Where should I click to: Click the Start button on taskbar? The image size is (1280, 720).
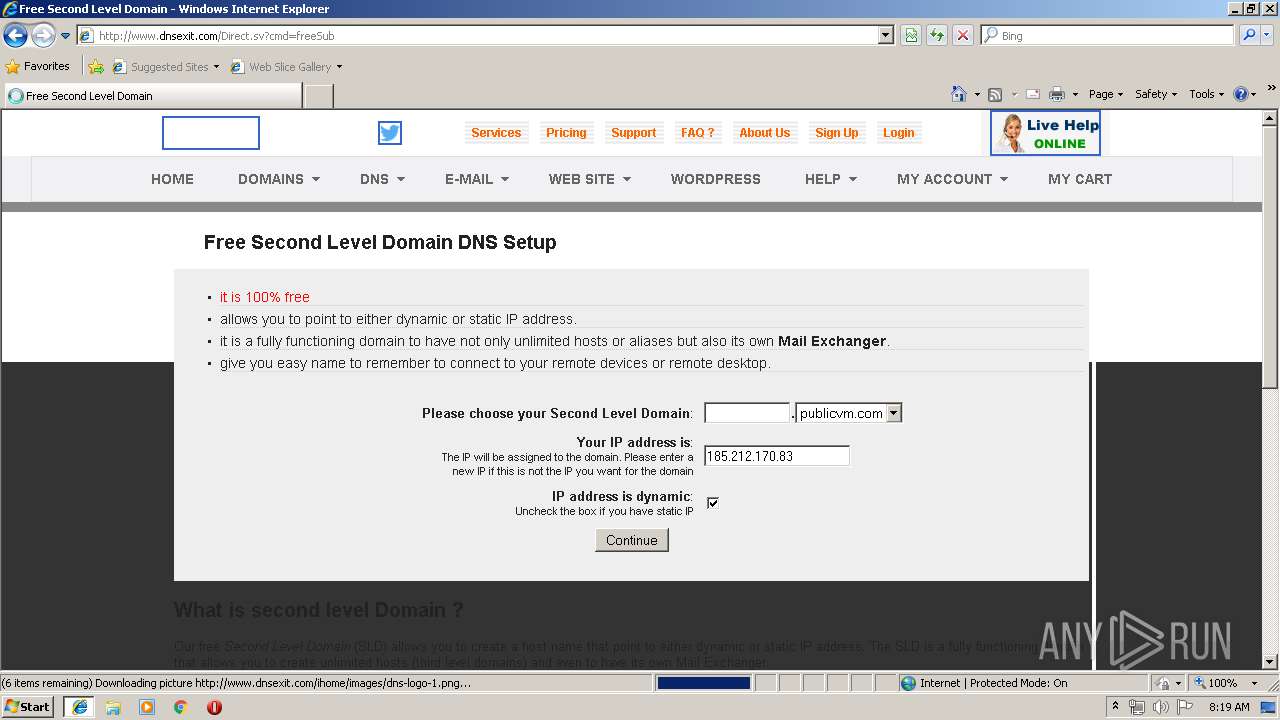(27, 707)
